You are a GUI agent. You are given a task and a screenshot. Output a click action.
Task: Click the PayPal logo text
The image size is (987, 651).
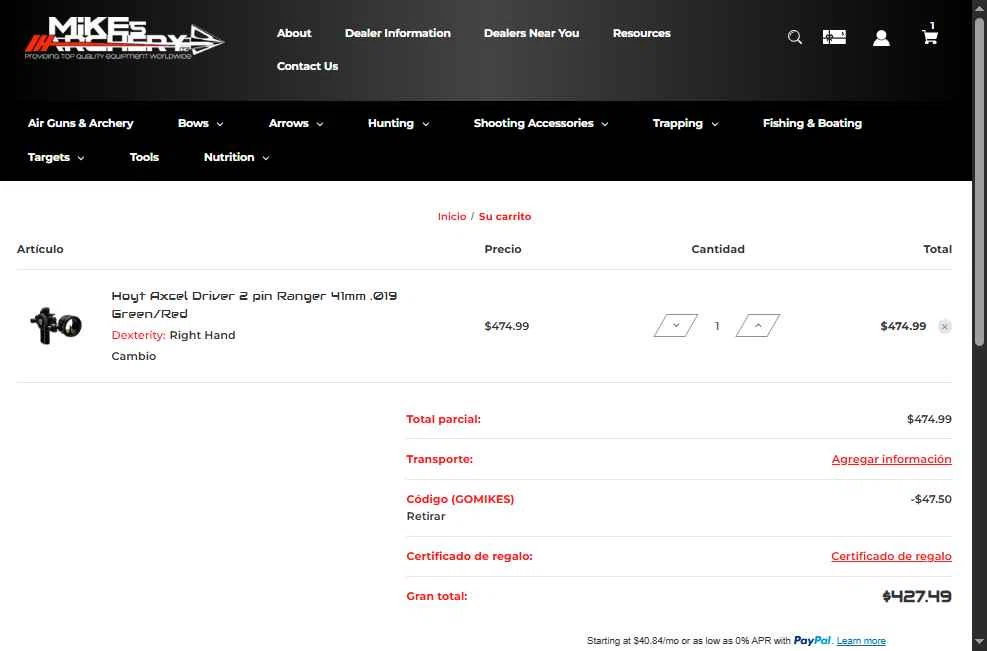click(812, 640)
